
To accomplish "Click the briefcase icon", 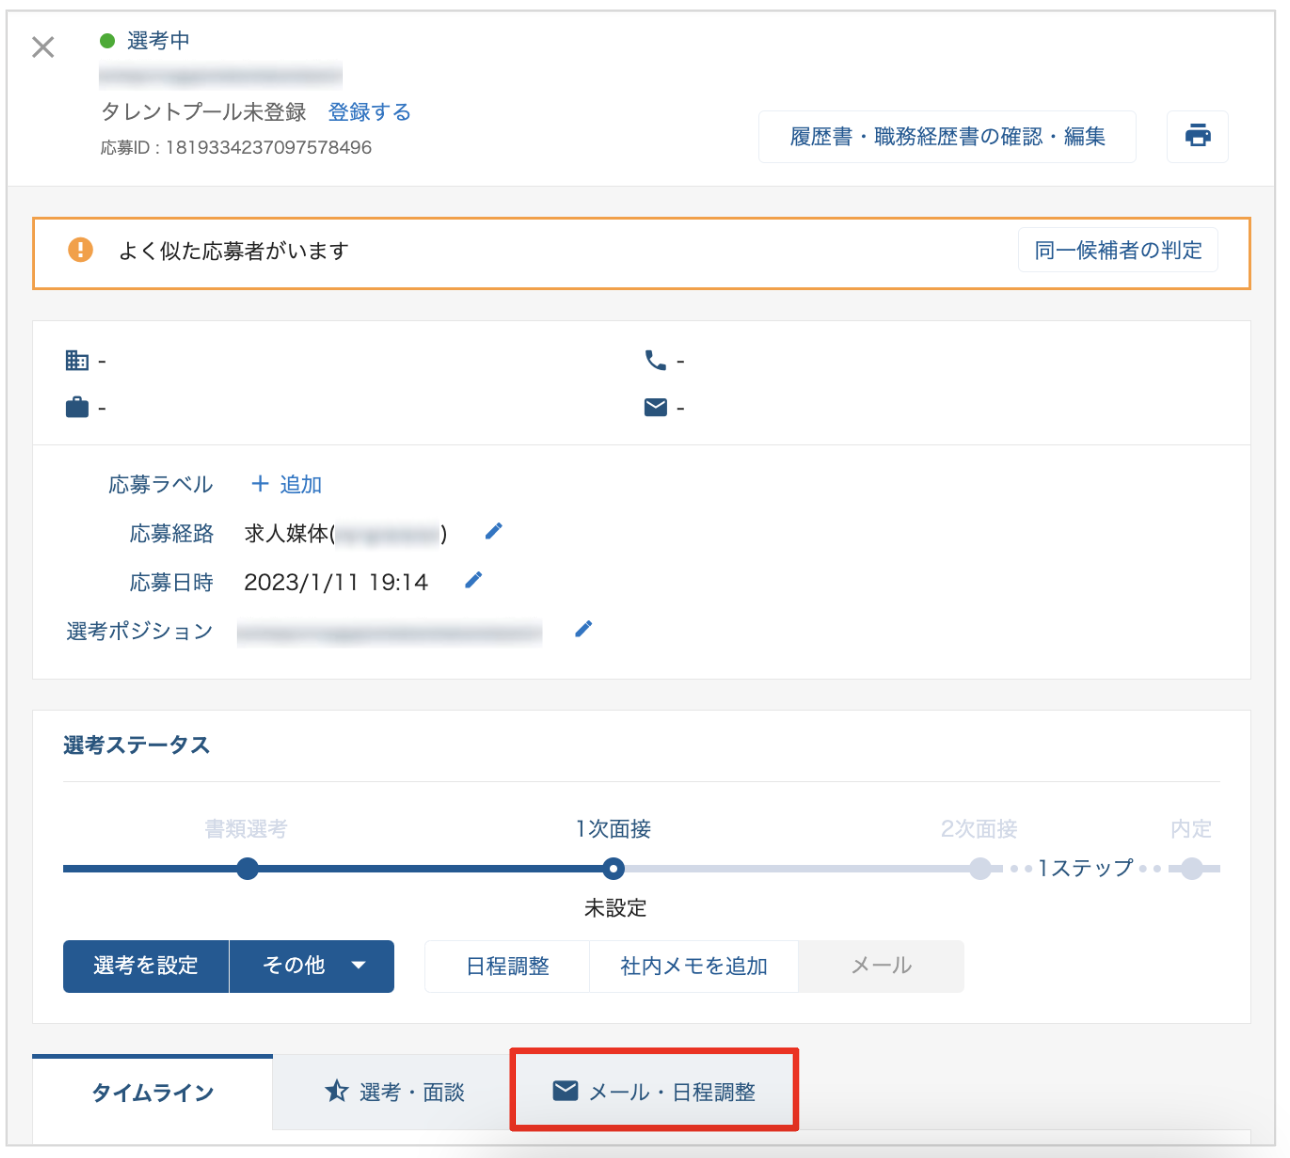I will click(x=77, y=407).
